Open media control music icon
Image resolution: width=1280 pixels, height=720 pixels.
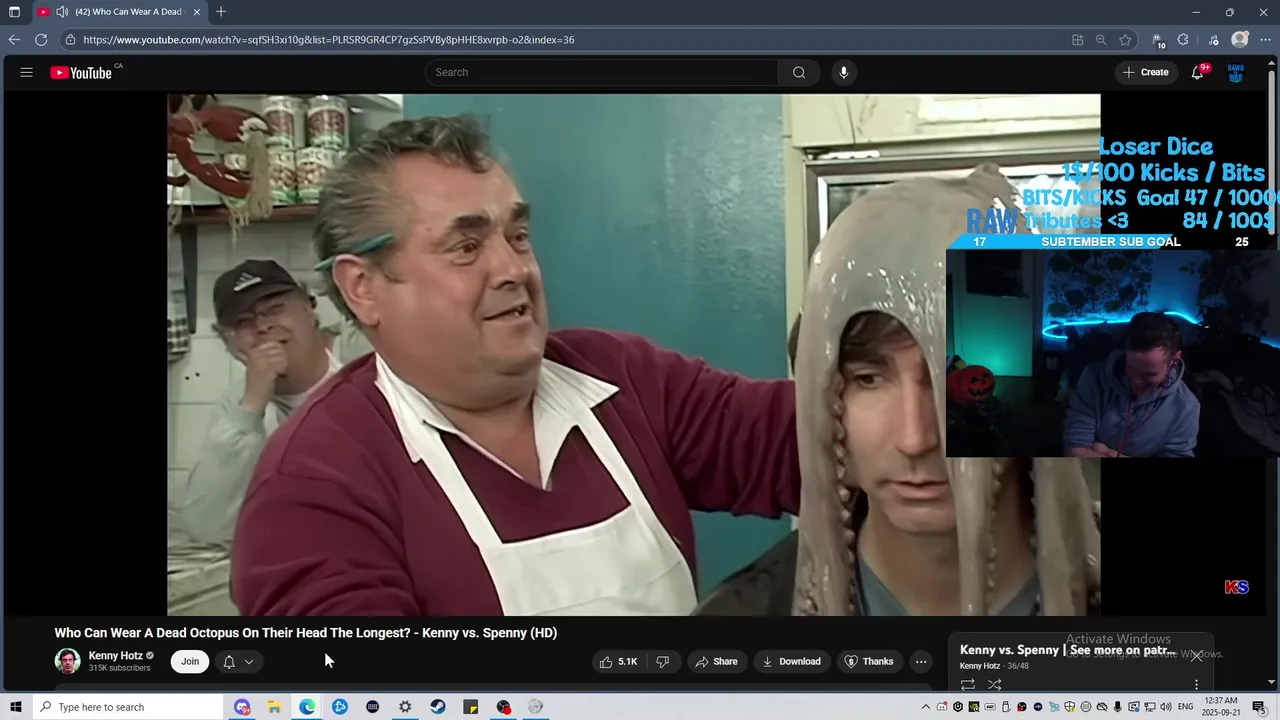[1214, 40]
